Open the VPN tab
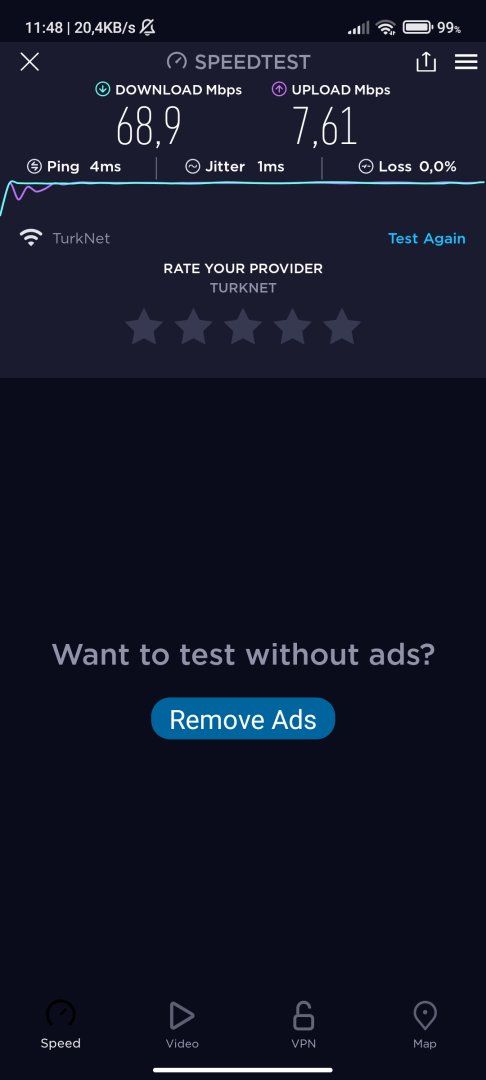486x1080 pixels. 304,1025
